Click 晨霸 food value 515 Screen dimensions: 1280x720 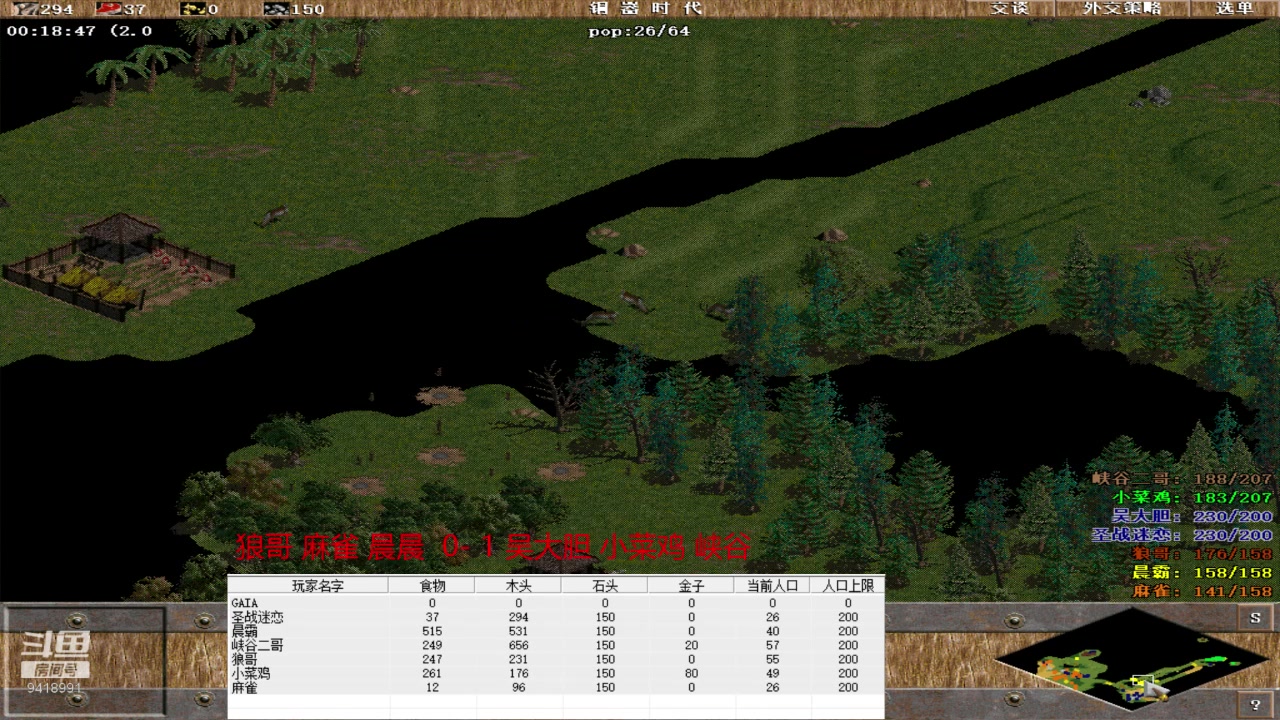click(432, 631)
